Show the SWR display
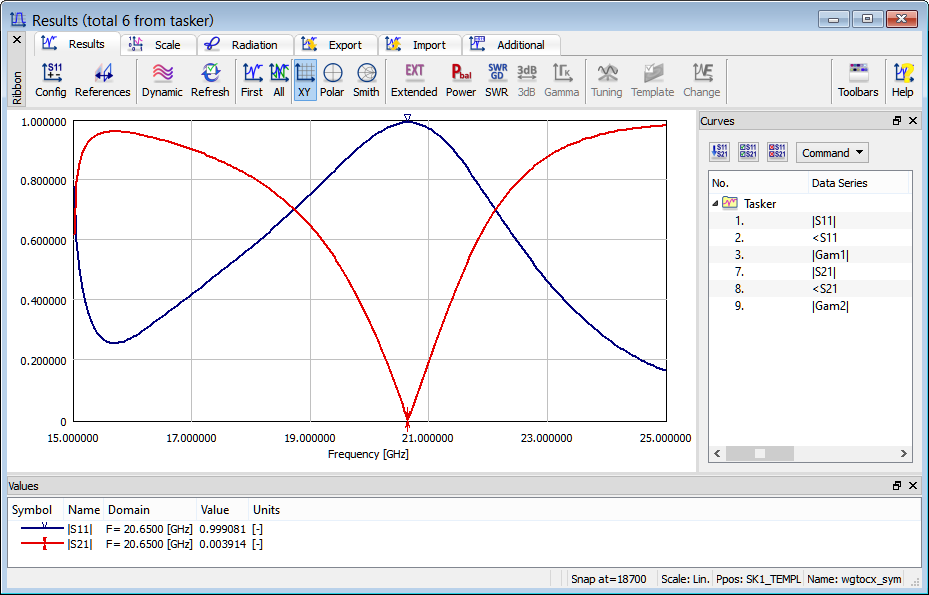 (496, 80)
